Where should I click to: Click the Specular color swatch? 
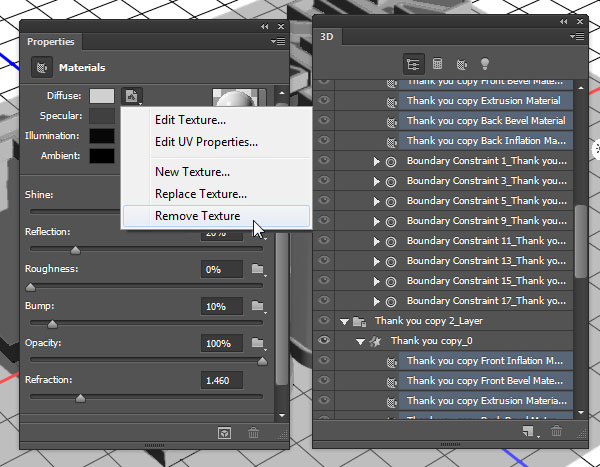[102, 116]
